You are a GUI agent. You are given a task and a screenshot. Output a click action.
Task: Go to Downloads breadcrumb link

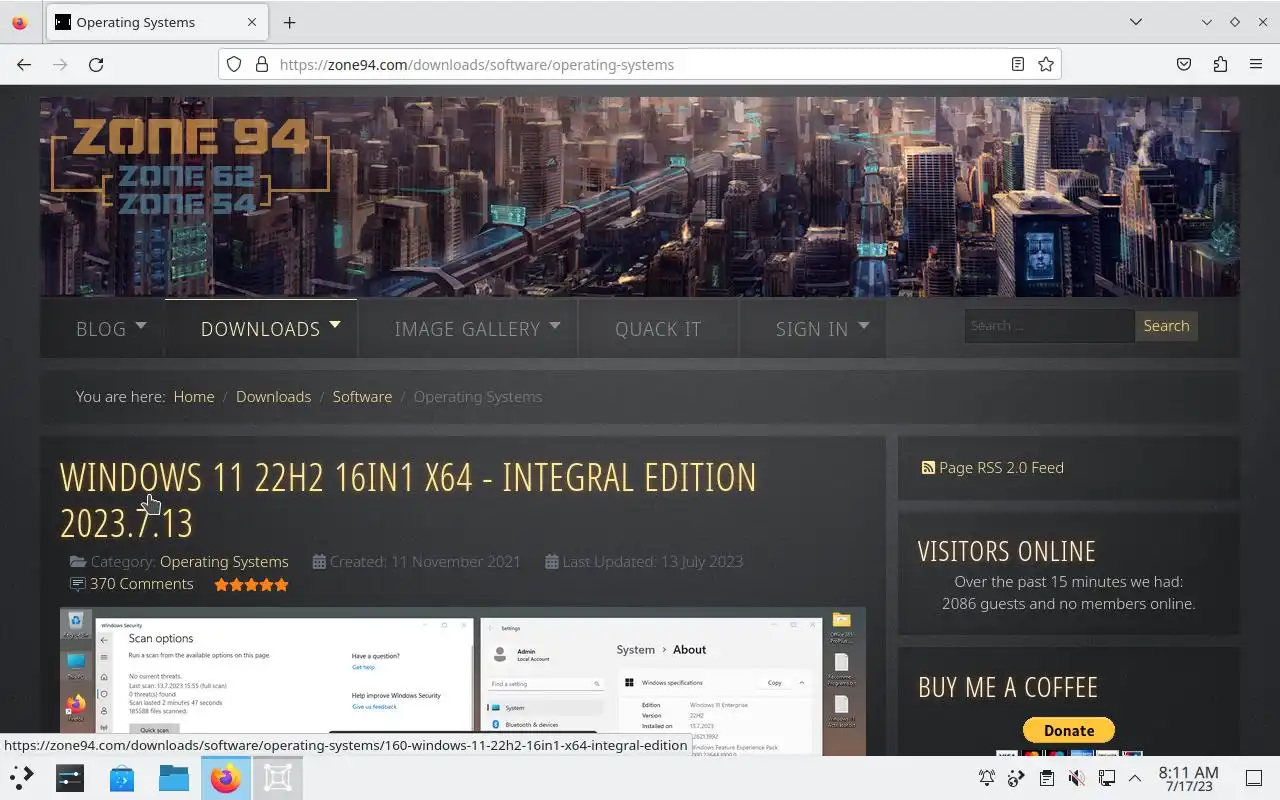[273, 396]
